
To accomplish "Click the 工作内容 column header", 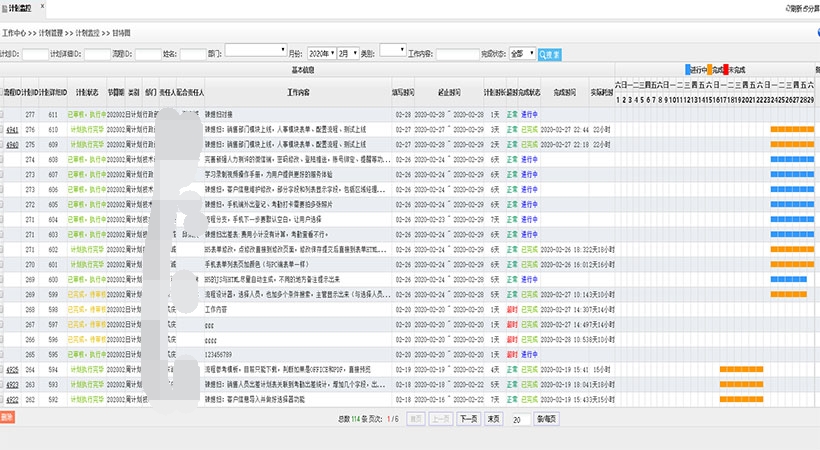I will pos(298,92).
